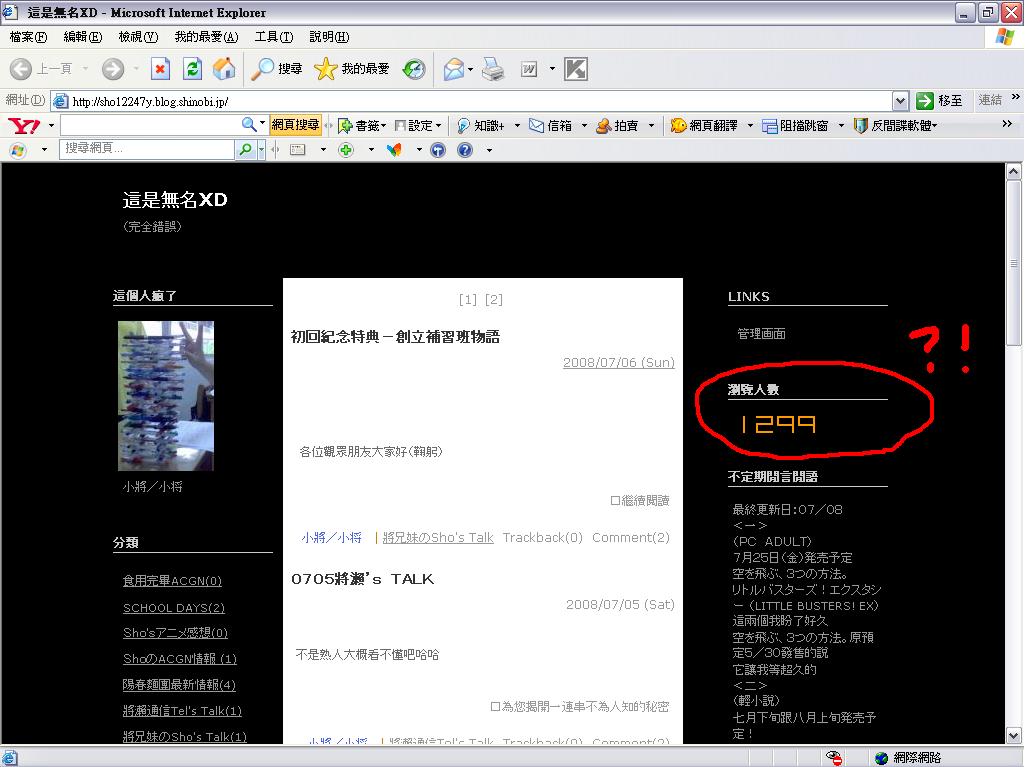Viewport: 1025px width, 767px height.
Task: Open category SCHOOL DAYS(2)
Action: tap(174, 607)
